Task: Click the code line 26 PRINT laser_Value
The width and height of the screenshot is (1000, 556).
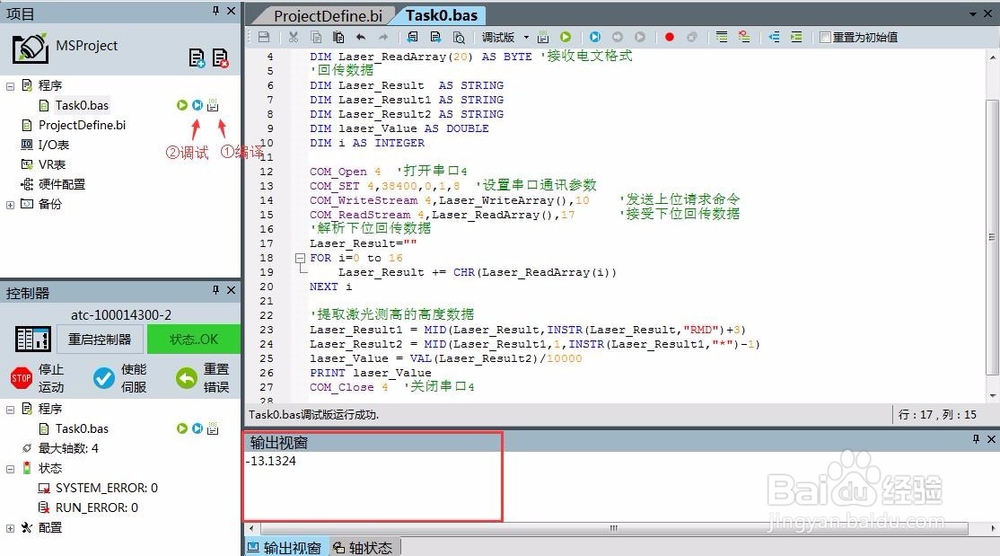Action: point(370,373)
